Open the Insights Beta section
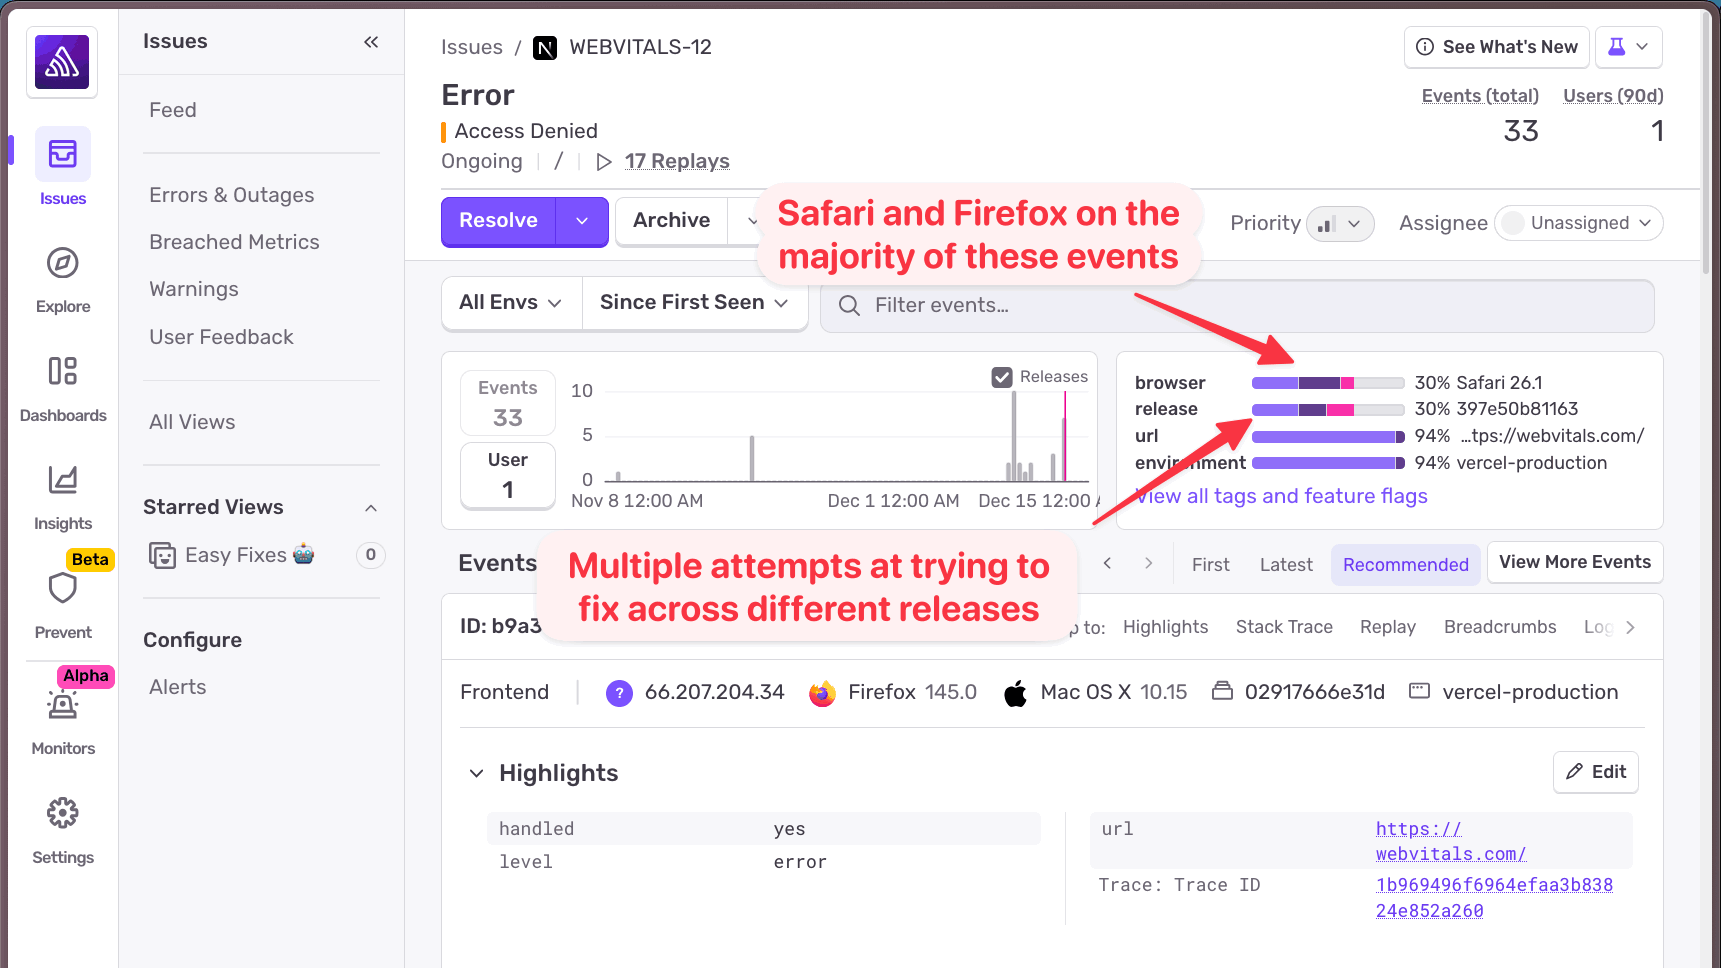The image size is (1721, 968). click(x=62, y=497)
